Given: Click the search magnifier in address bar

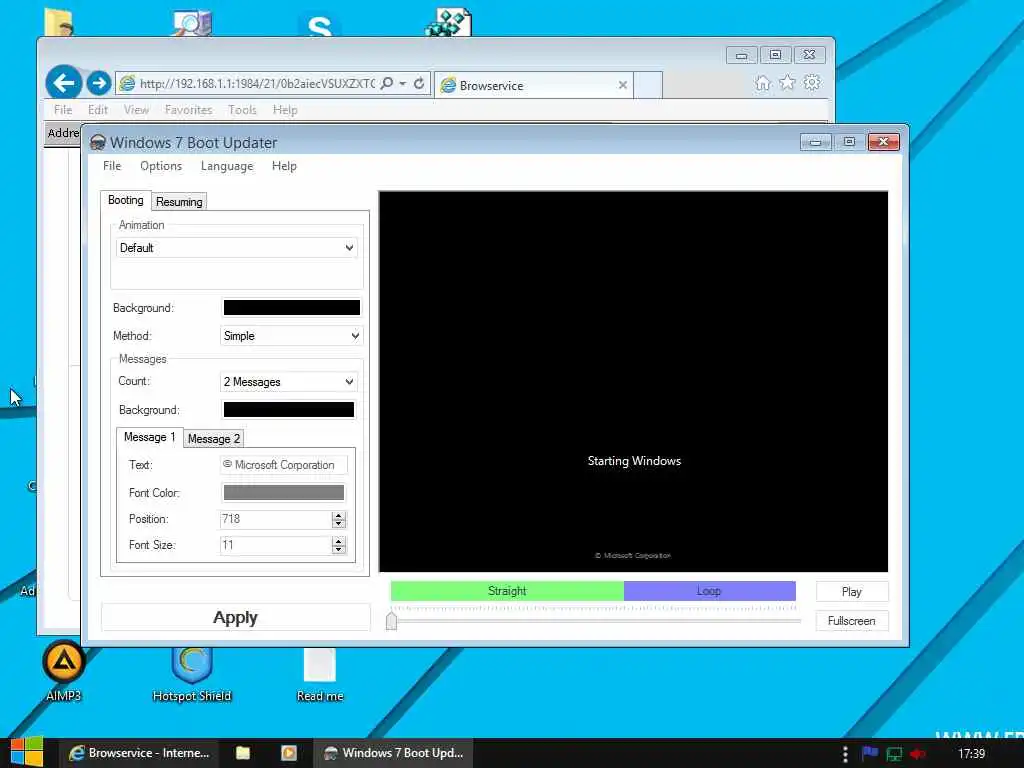Looking at the screenshot, I should pyautogui.click(x=387, y=84).
